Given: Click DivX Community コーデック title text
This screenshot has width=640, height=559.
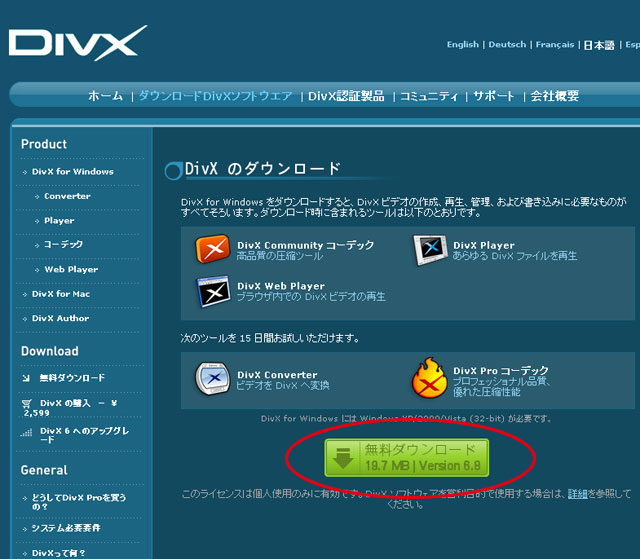Looking at the screenshot, I should 305,245.
